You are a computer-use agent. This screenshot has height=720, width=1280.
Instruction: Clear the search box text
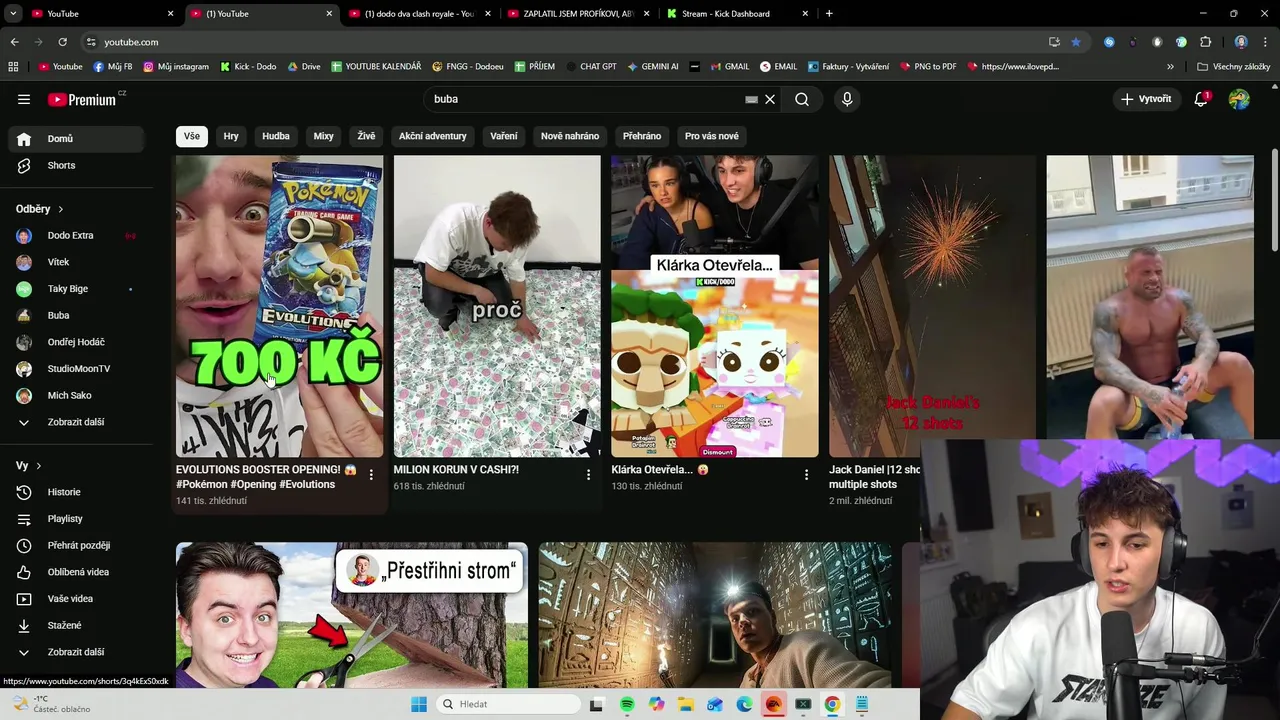[x=770, y=99]
